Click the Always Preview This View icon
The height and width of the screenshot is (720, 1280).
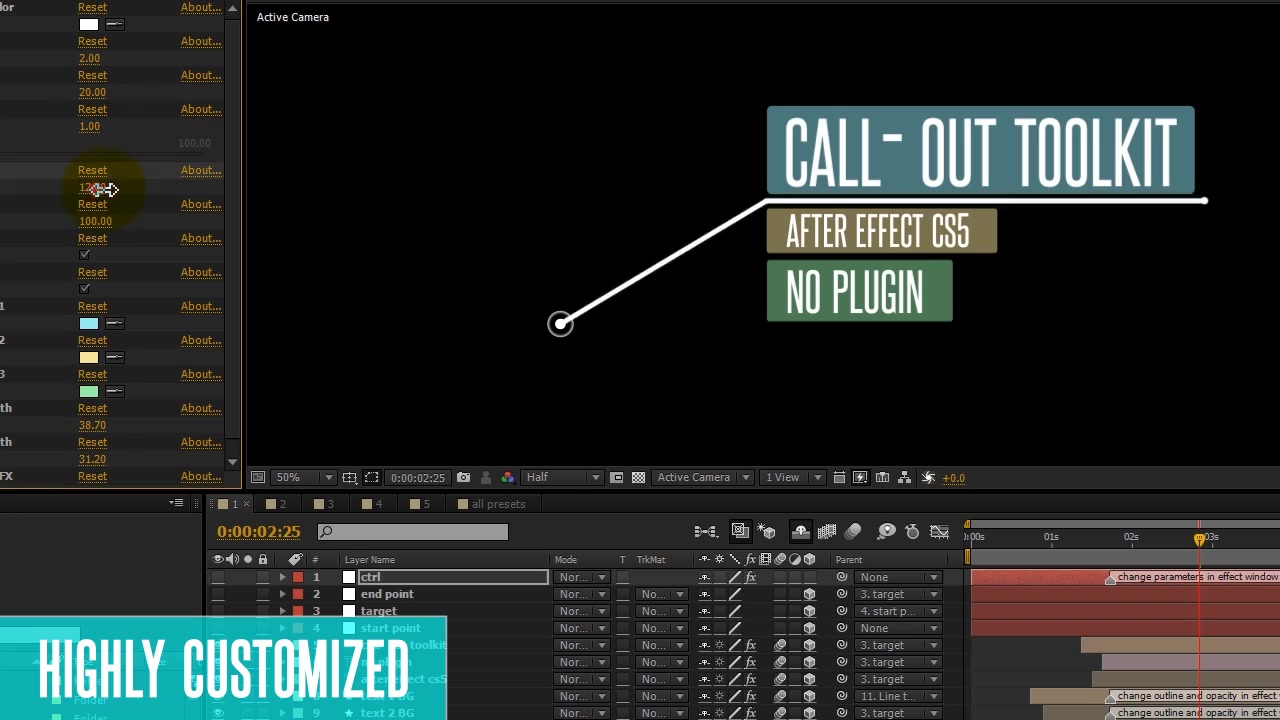(x=258, y=478)
